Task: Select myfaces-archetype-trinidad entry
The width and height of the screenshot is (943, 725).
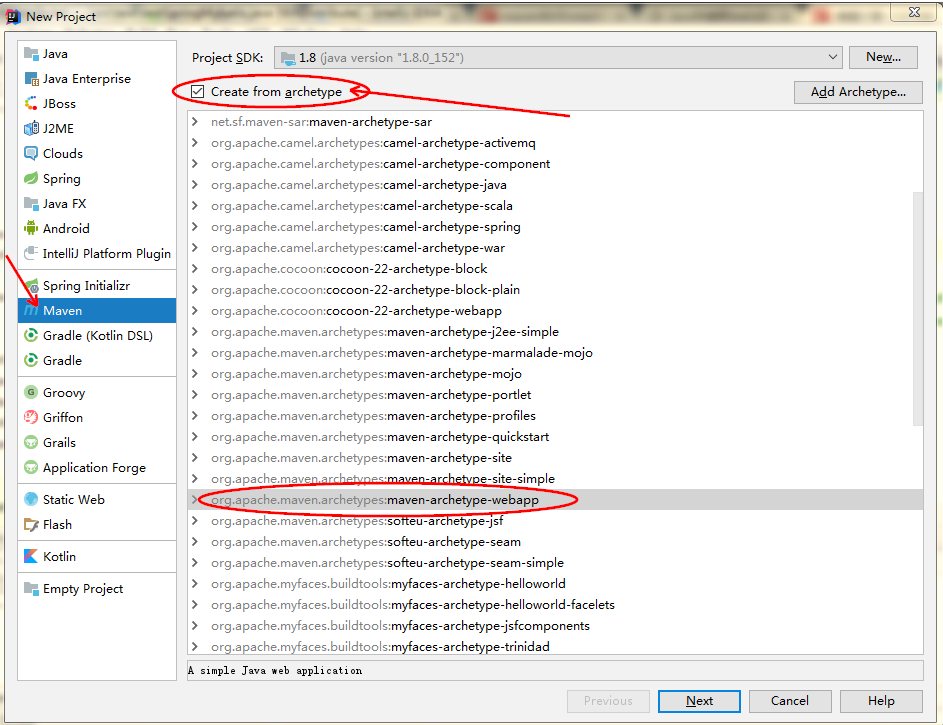Action: (x=555, y=646)
